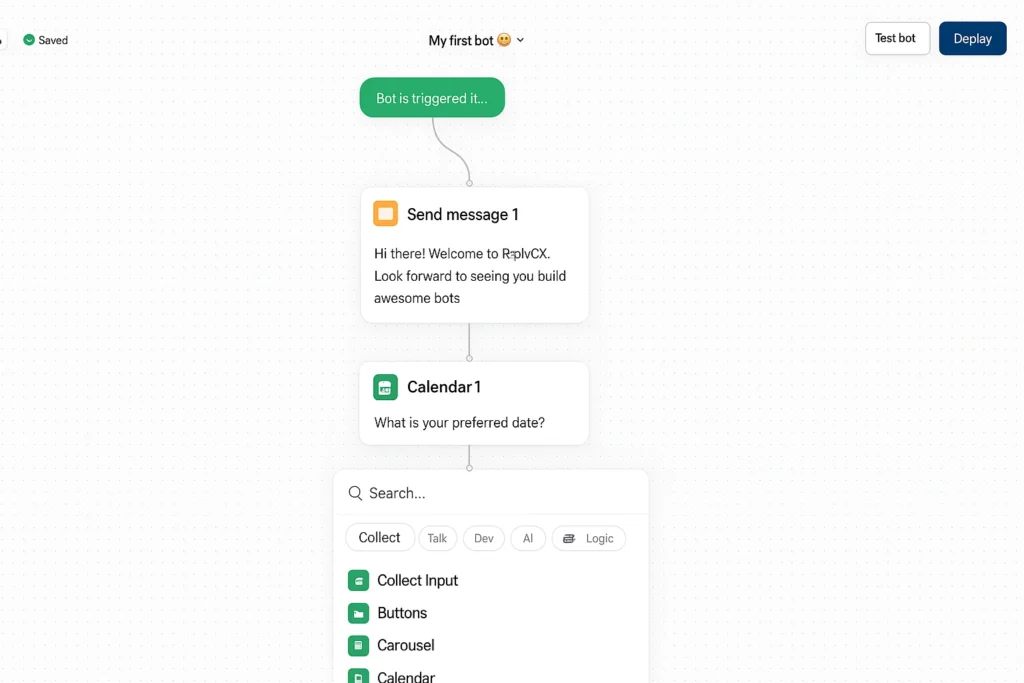Select the Calendar block icon in list

[x=359, y=676]
